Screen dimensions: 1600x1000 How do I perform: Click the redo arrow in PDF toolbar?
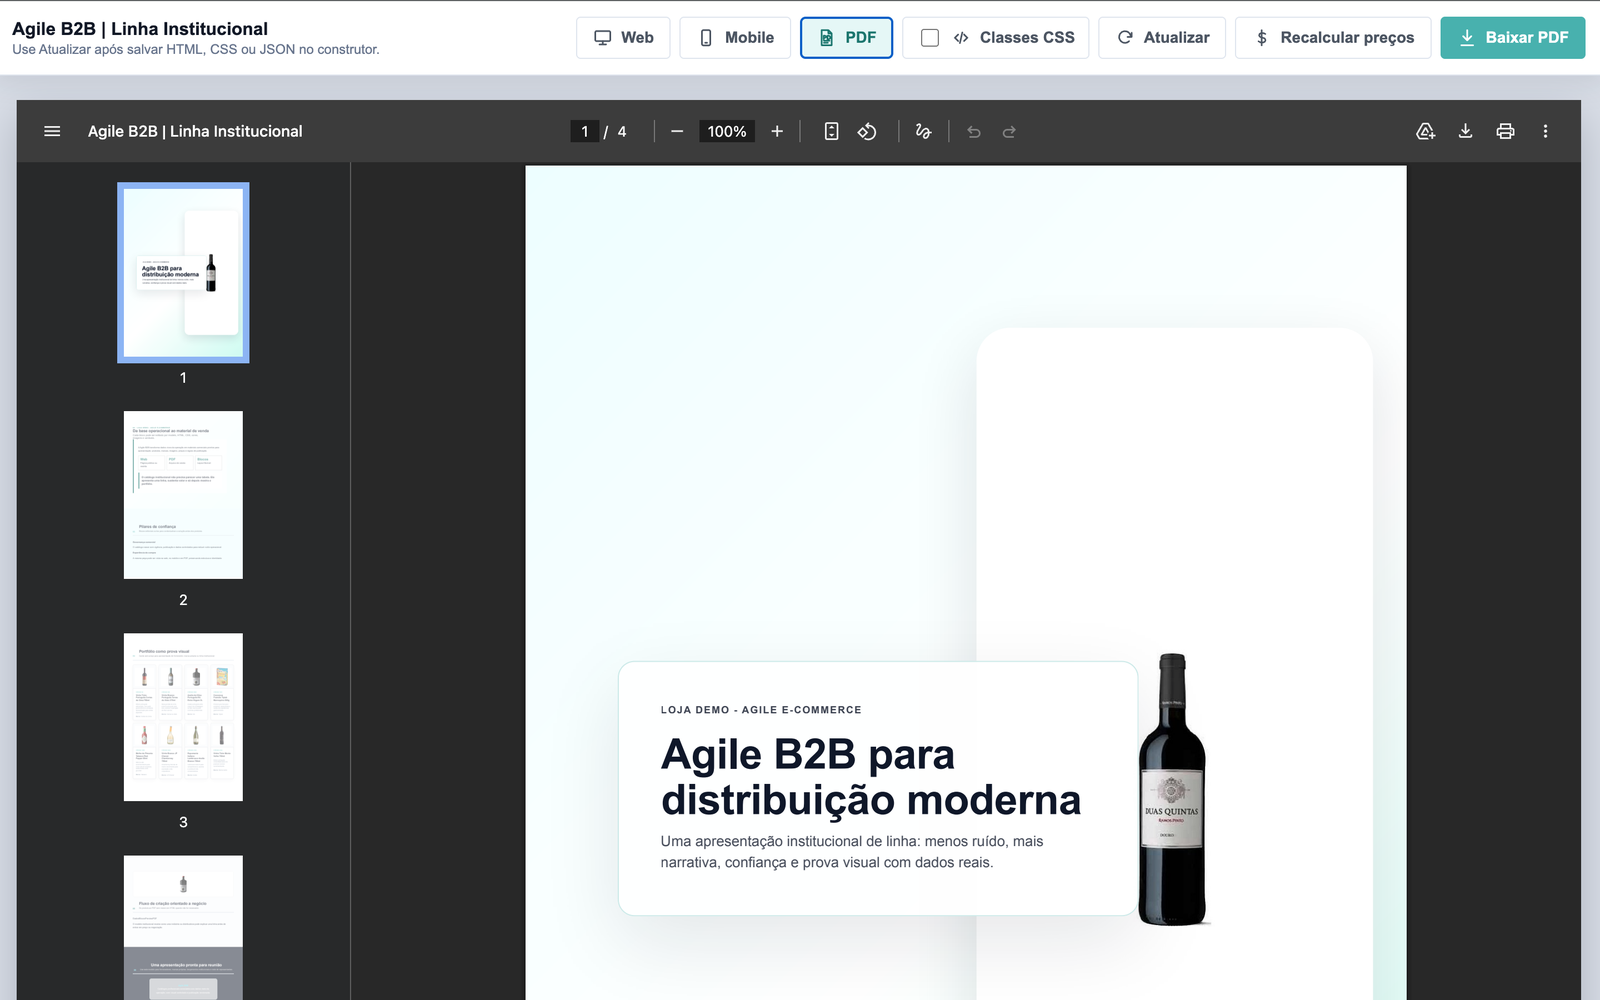click(x=1009, y=131)
